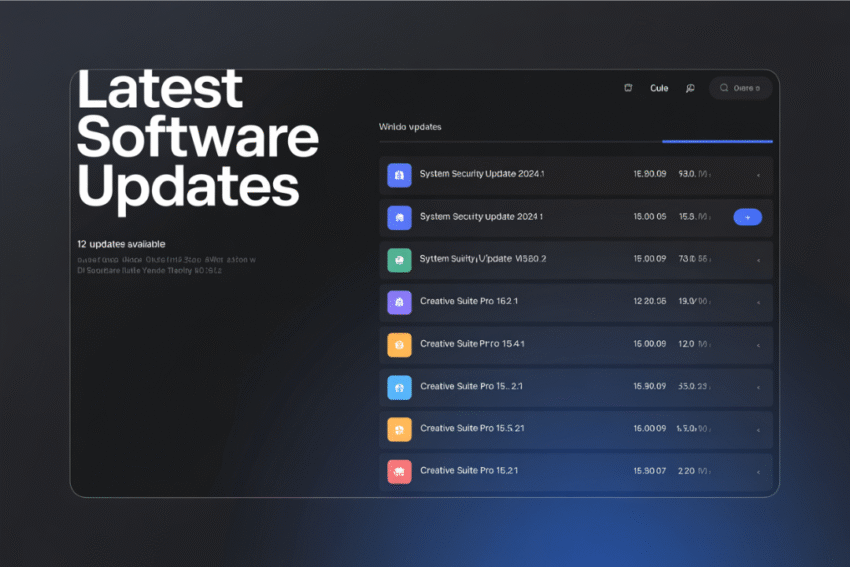Viewport: 850px width, 567px height.
Task: Click the '15.8' size value
Action: point(687,216)
